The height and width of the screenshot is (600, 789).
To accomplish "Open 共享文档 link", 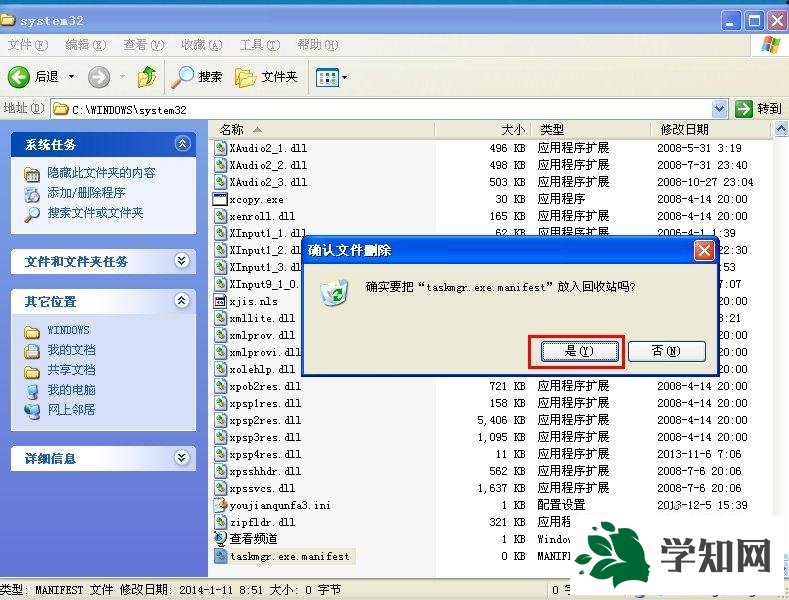I will (71, 370).
